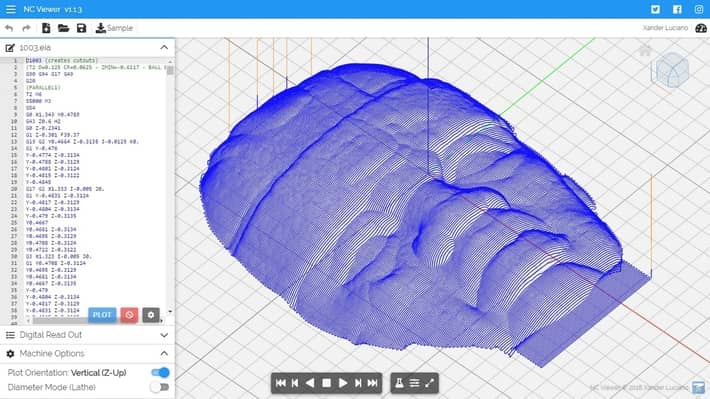Image resolution: width=710 pixels, height=399 pixels.
Task: Click the home view icon
Action: (x=645, y=50)
